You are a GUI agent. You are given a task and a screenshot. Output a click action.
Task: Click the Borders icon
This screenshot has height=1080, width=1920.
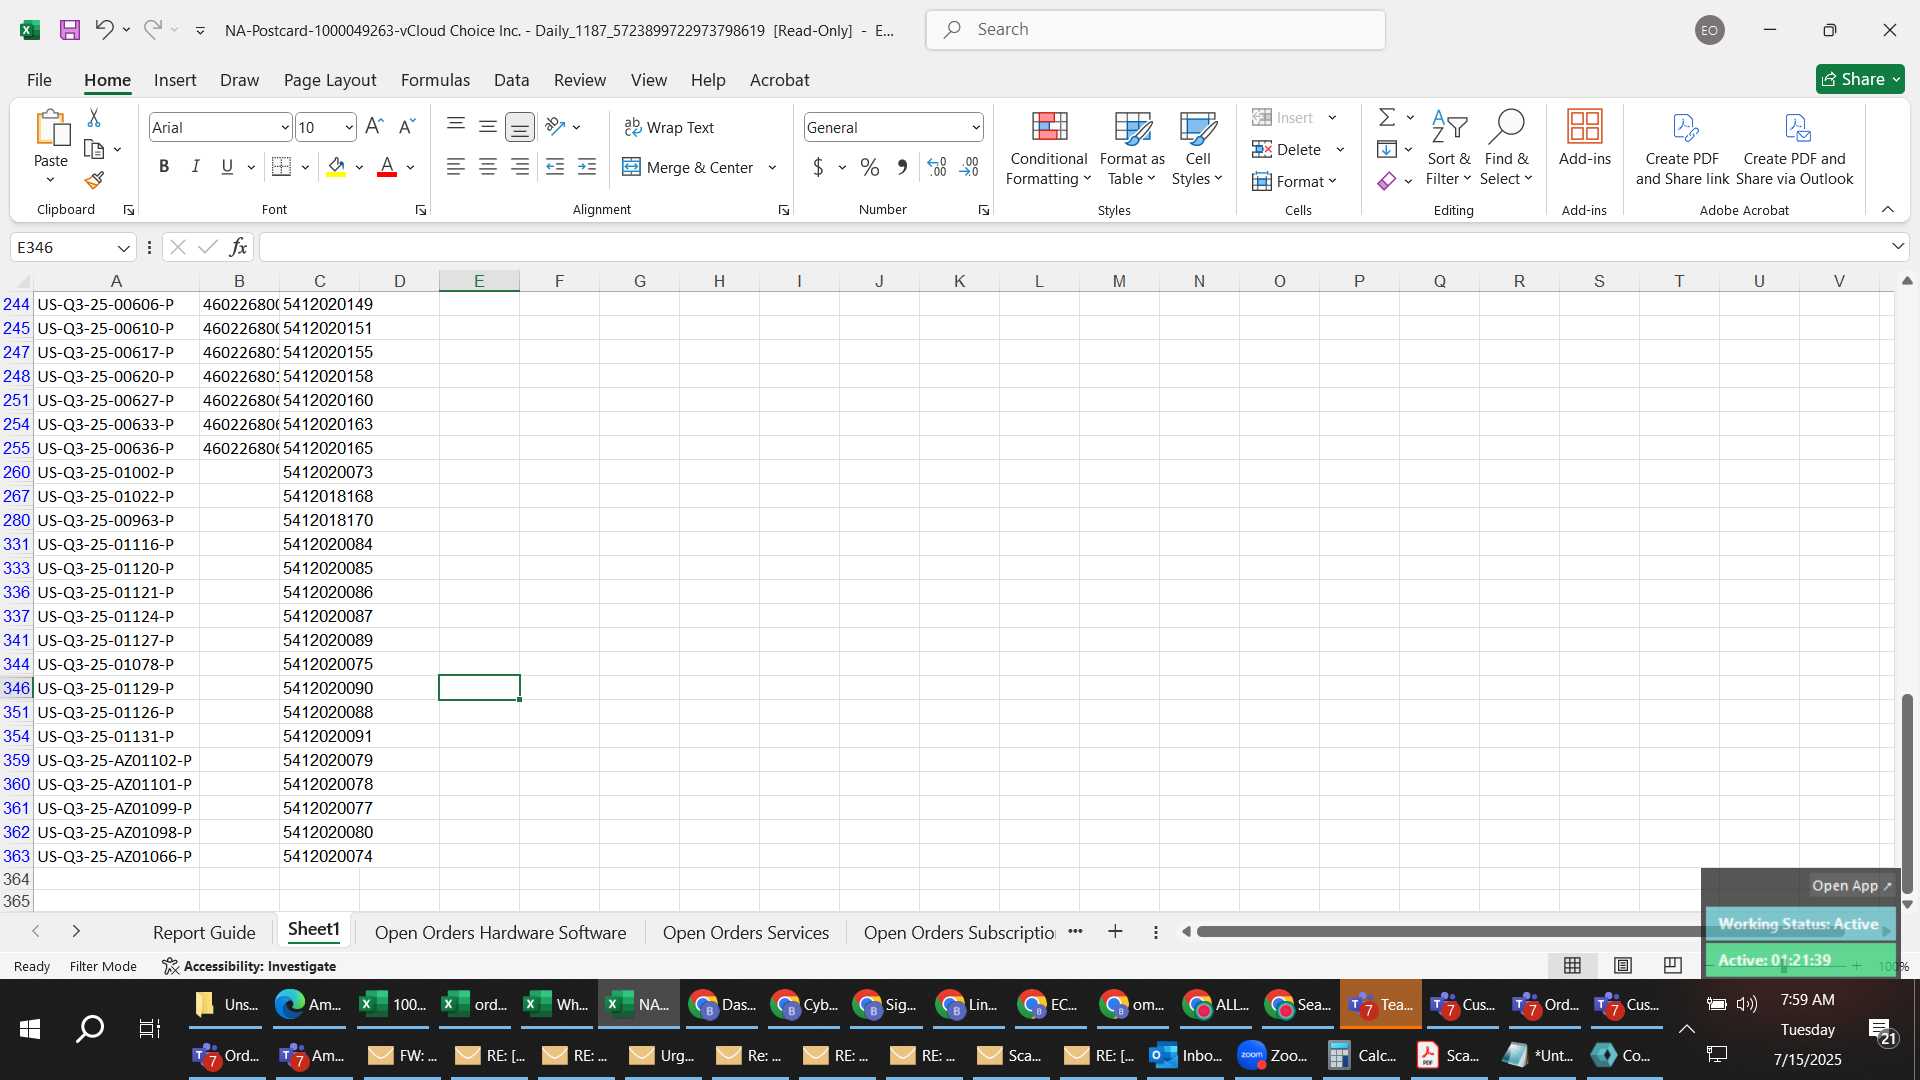coord(282,167)
